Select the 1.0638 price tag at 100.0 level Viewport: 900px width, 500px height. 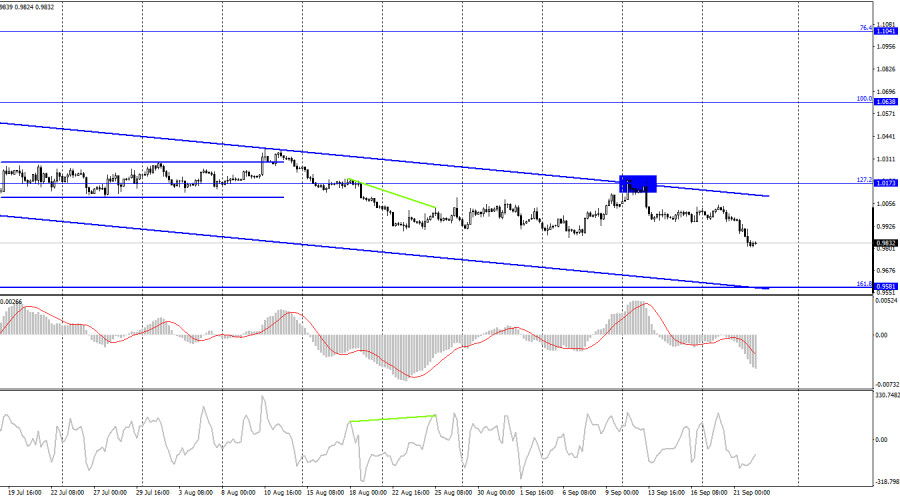(x=886, y=102)
